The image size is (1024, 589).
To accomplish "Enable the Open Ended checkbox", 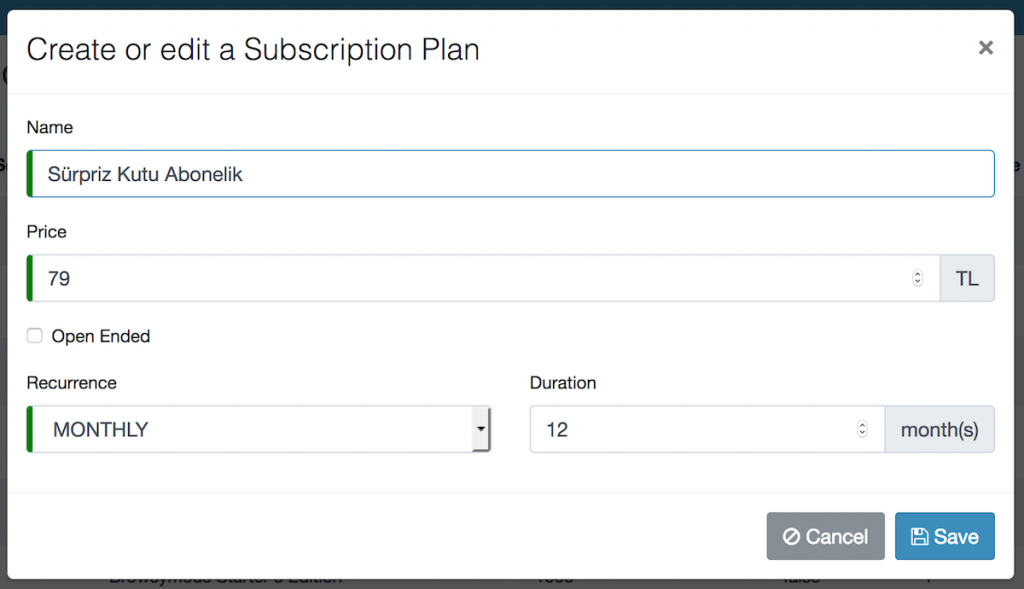I will click(x=35, y=336).
